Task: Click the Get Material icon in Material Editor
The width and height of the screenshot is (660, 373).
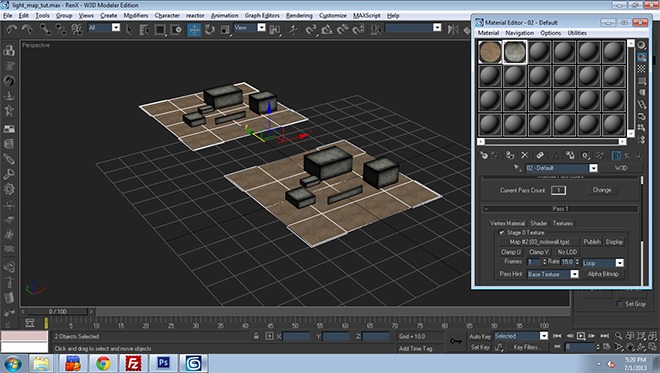Action: tap(484, 156)
